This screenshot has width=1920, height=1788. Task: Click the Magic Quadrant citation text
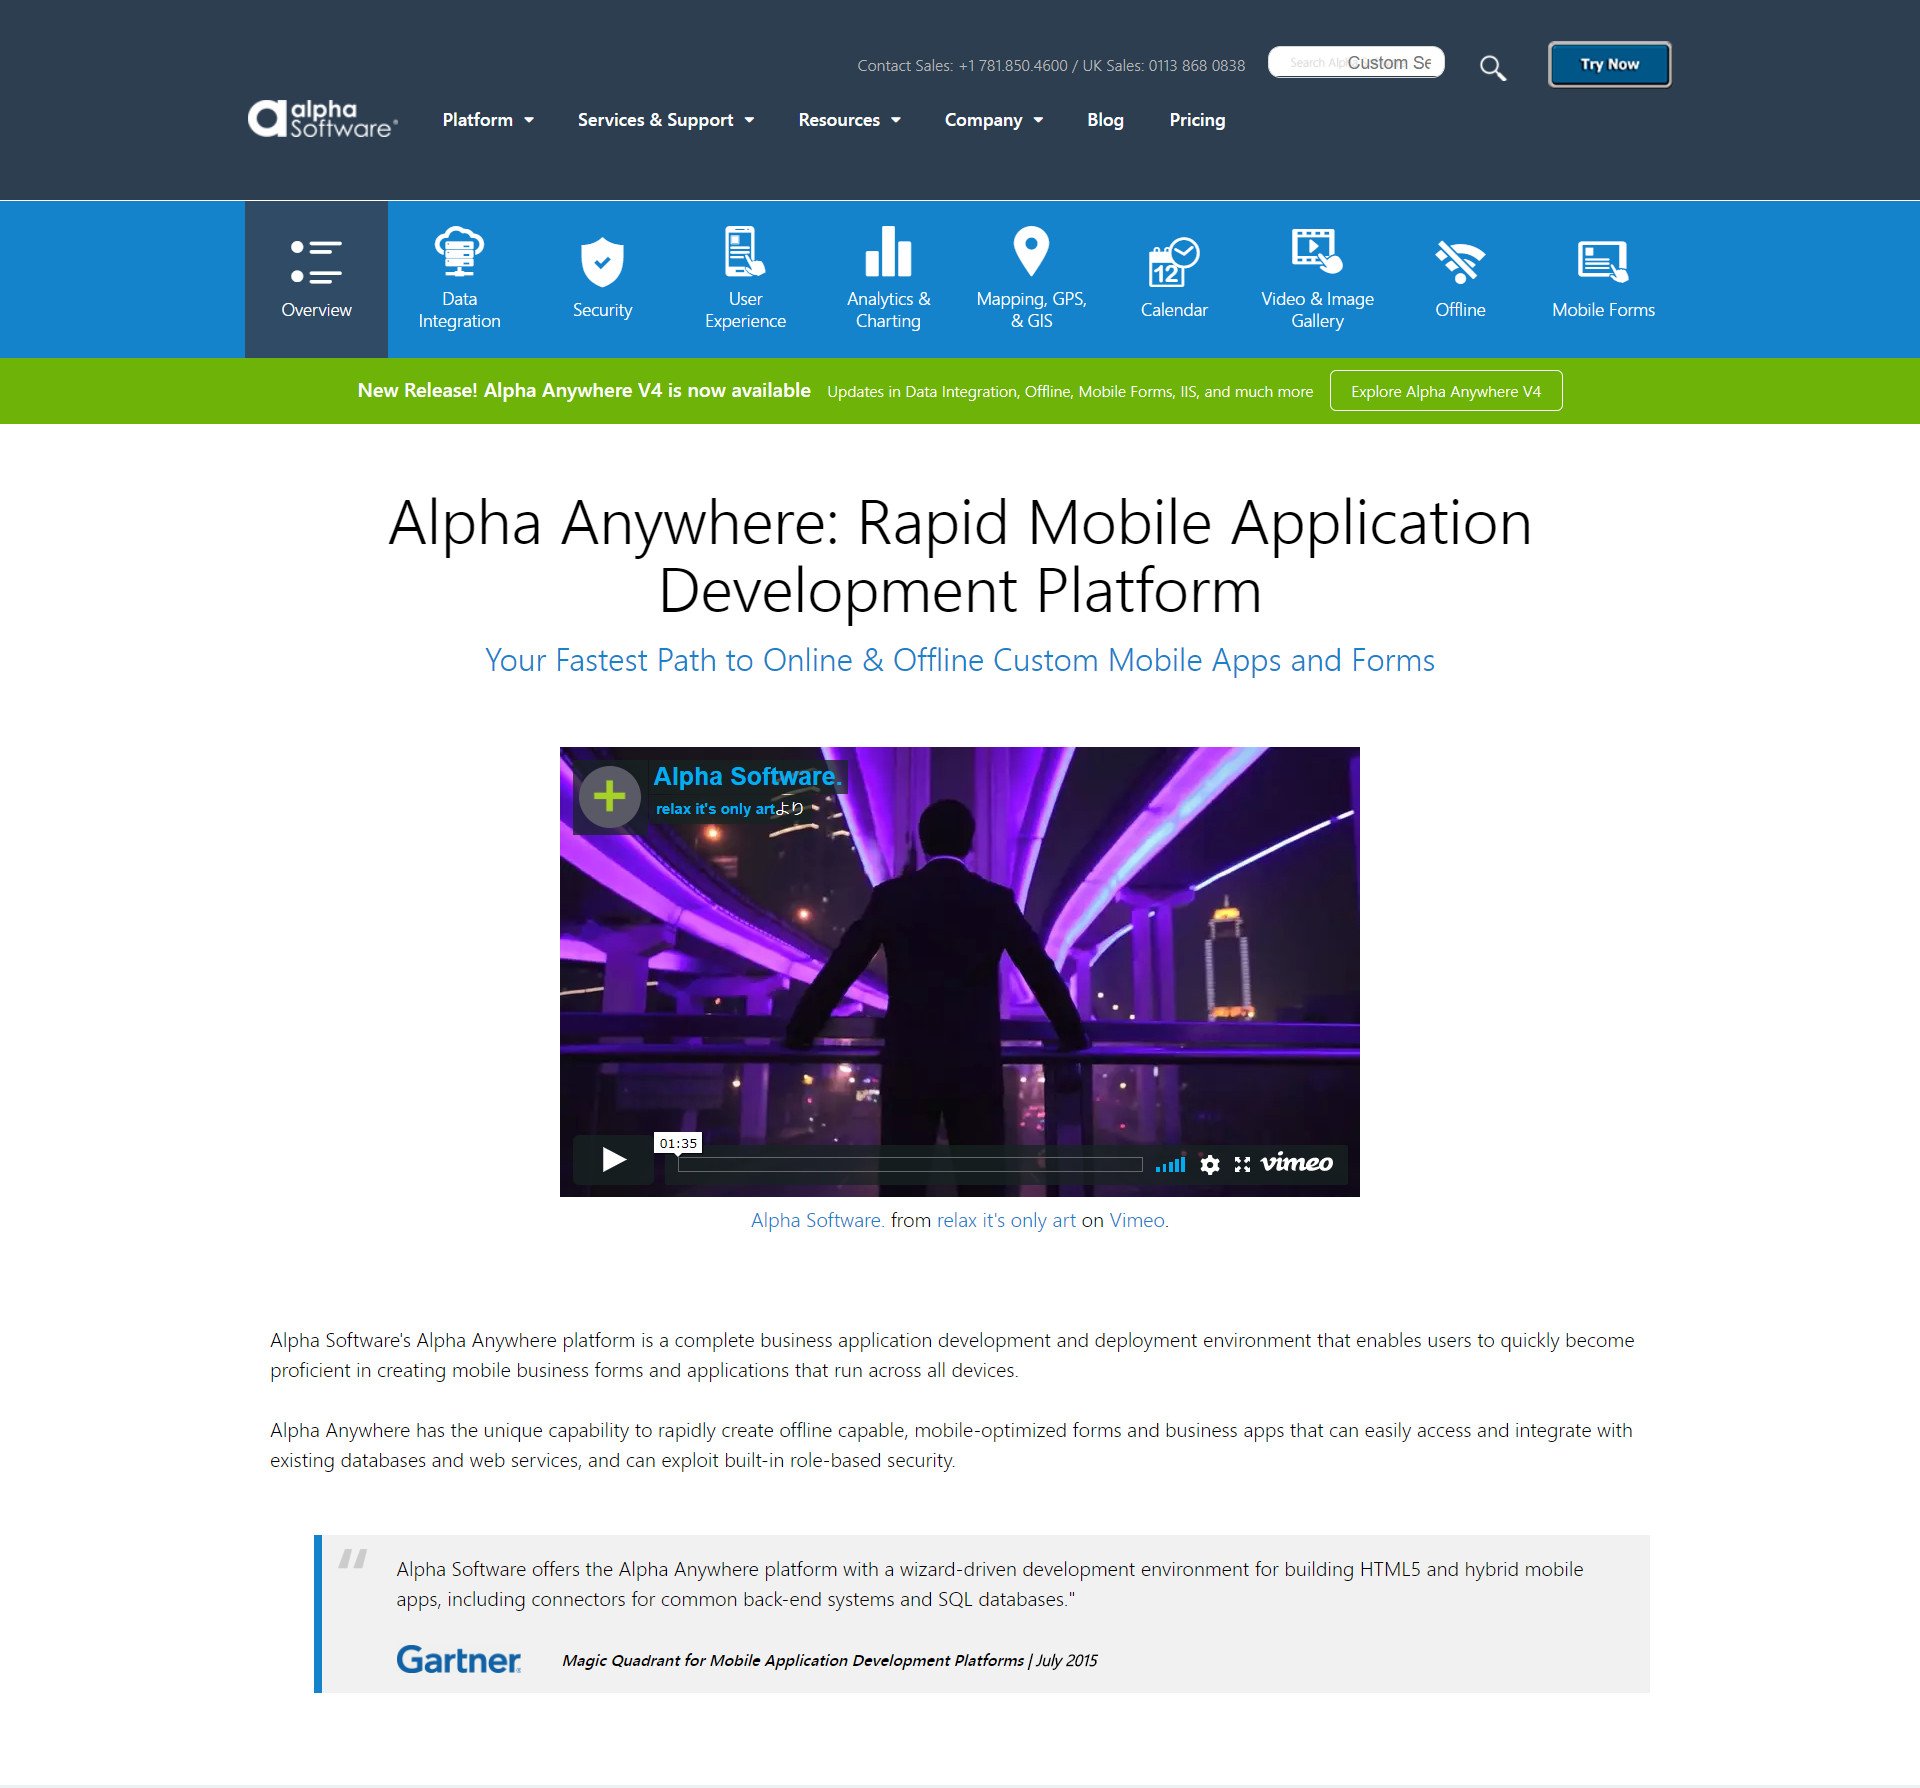pos(829,1660)
